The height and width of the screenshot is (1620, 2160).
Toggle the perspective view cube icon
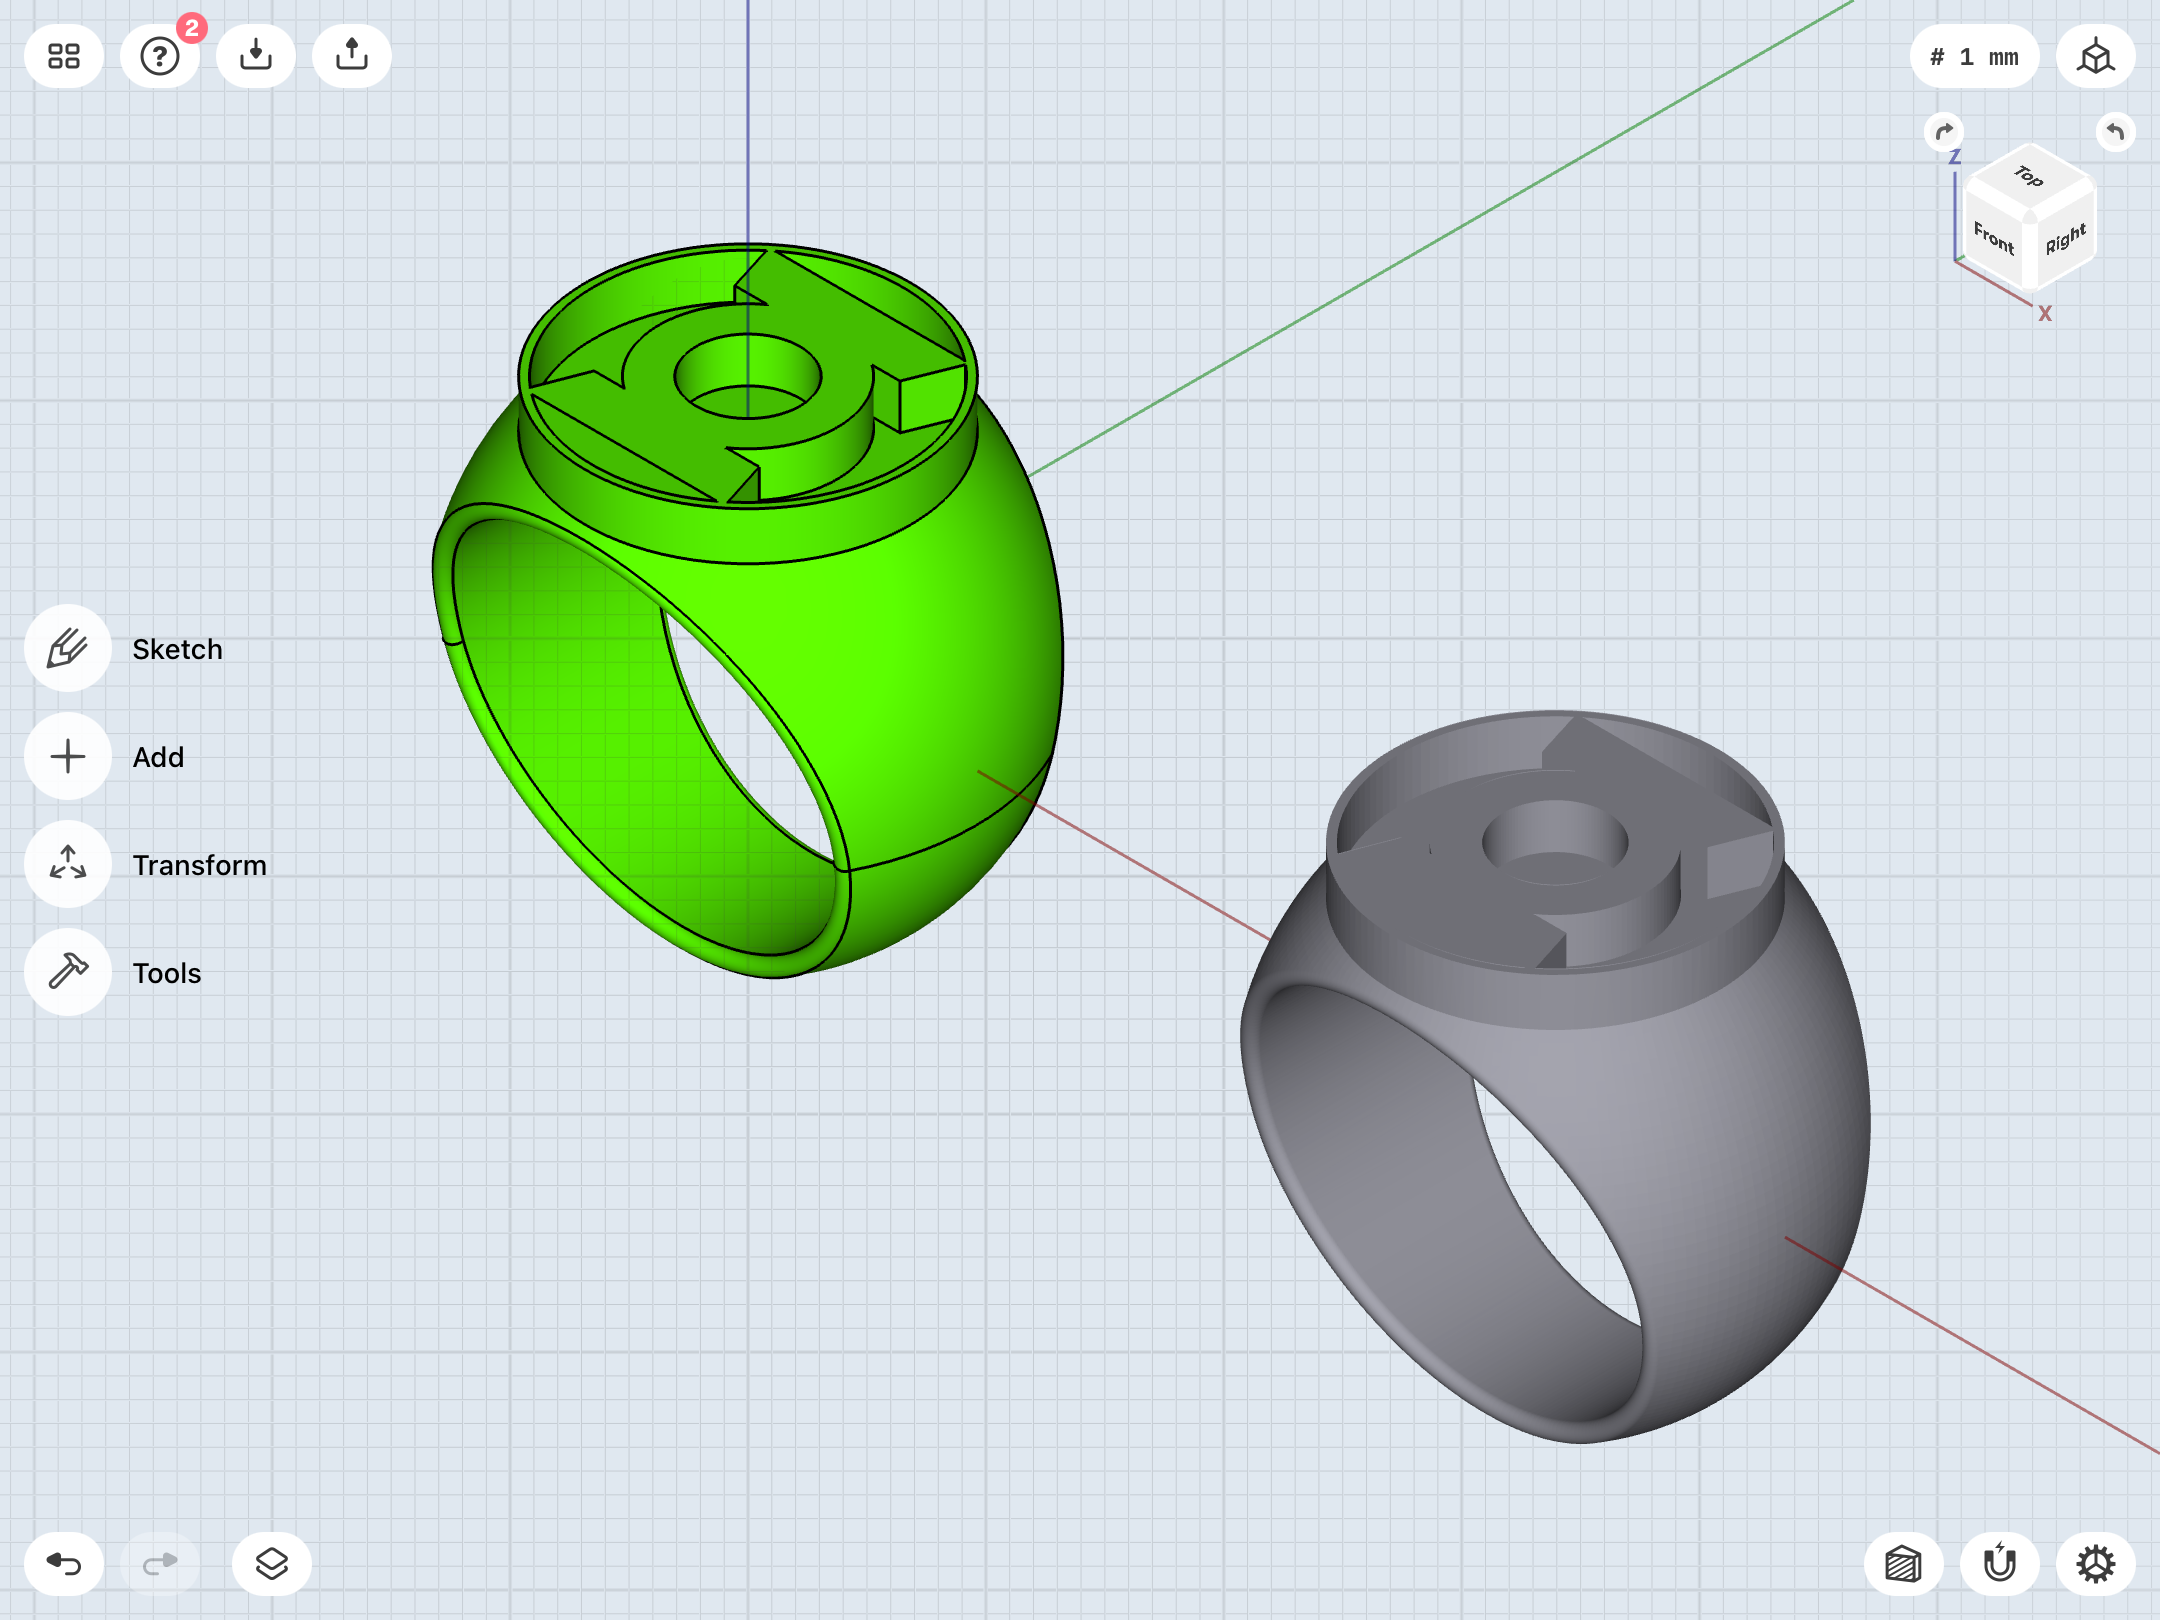click(2096, 56)
